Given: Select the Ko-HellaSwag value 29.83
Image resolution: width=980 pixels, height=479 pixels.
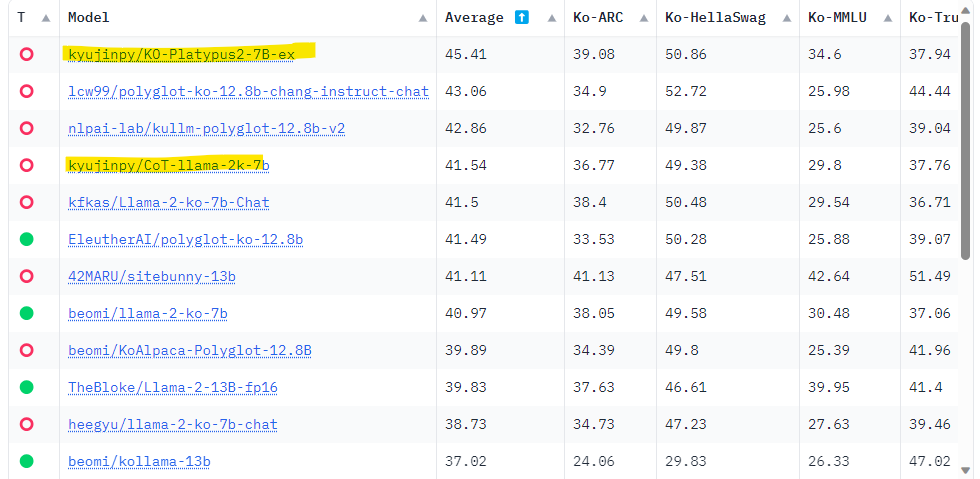Looking at the screenshot, I should coord(686,461).
